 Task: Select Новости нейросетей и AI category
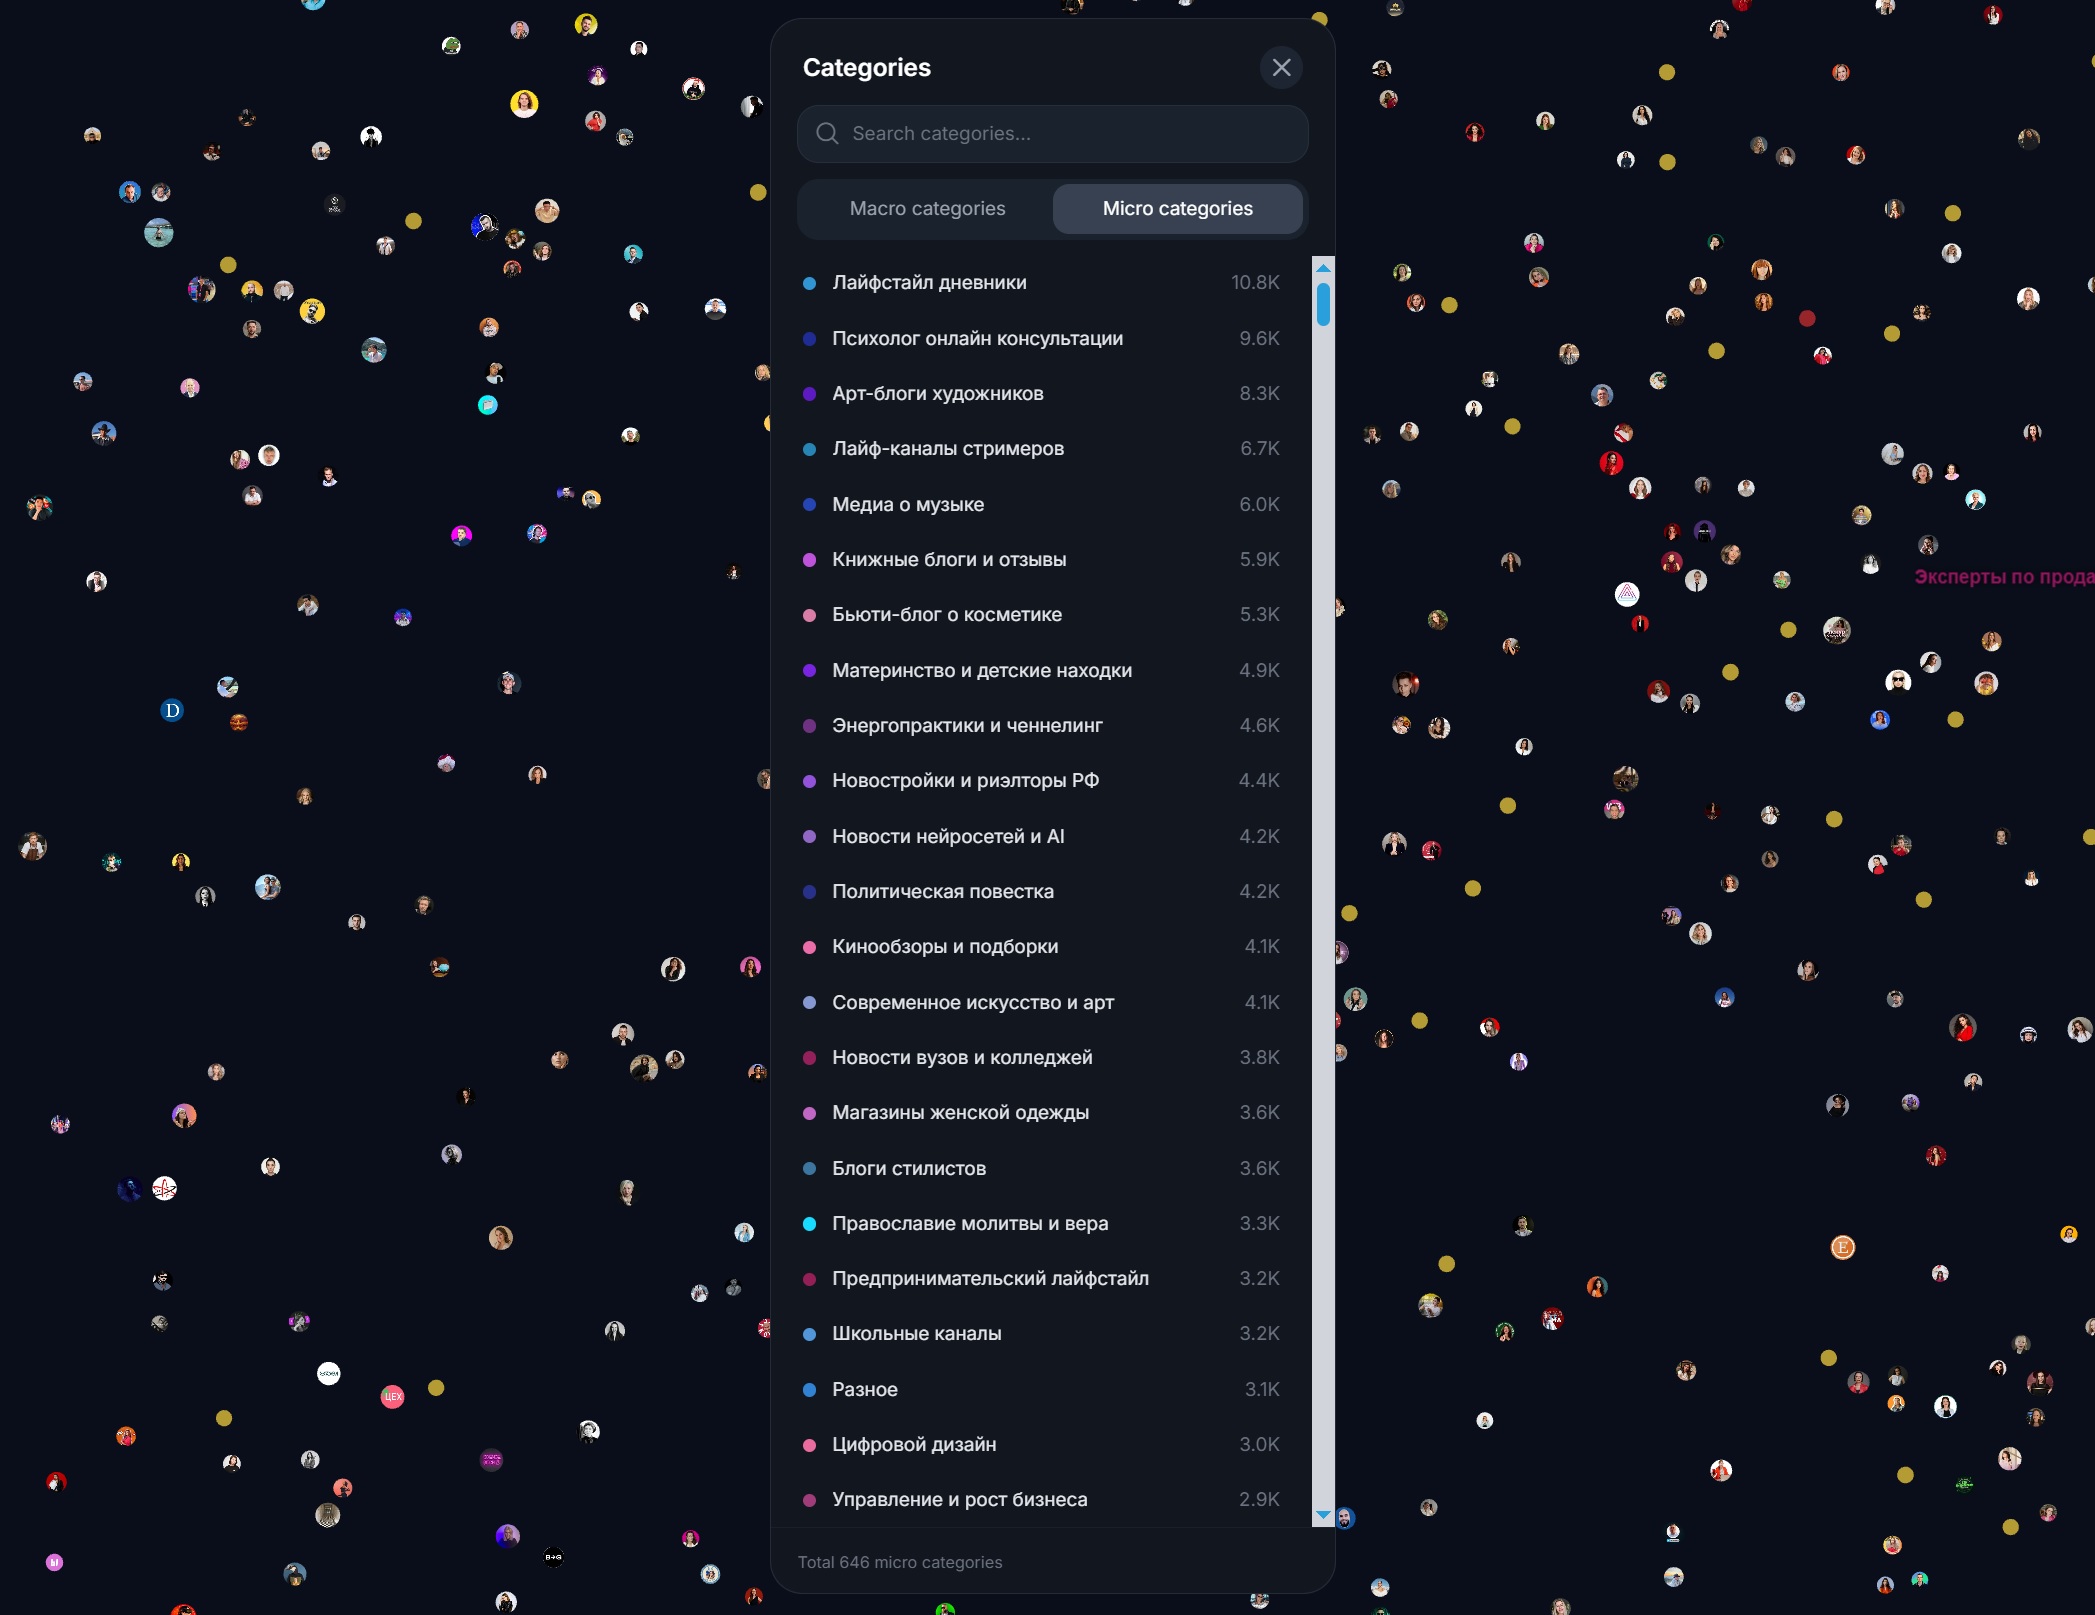tap(1041, 837)
